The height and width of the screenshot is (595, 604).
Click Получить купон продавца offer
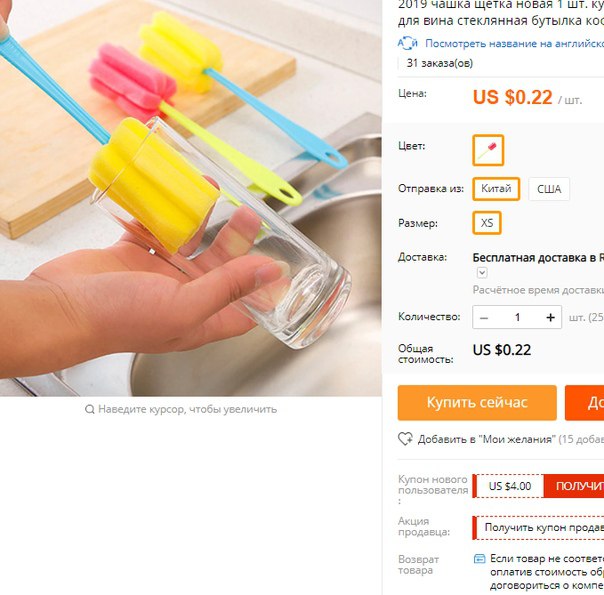(544, 527)
